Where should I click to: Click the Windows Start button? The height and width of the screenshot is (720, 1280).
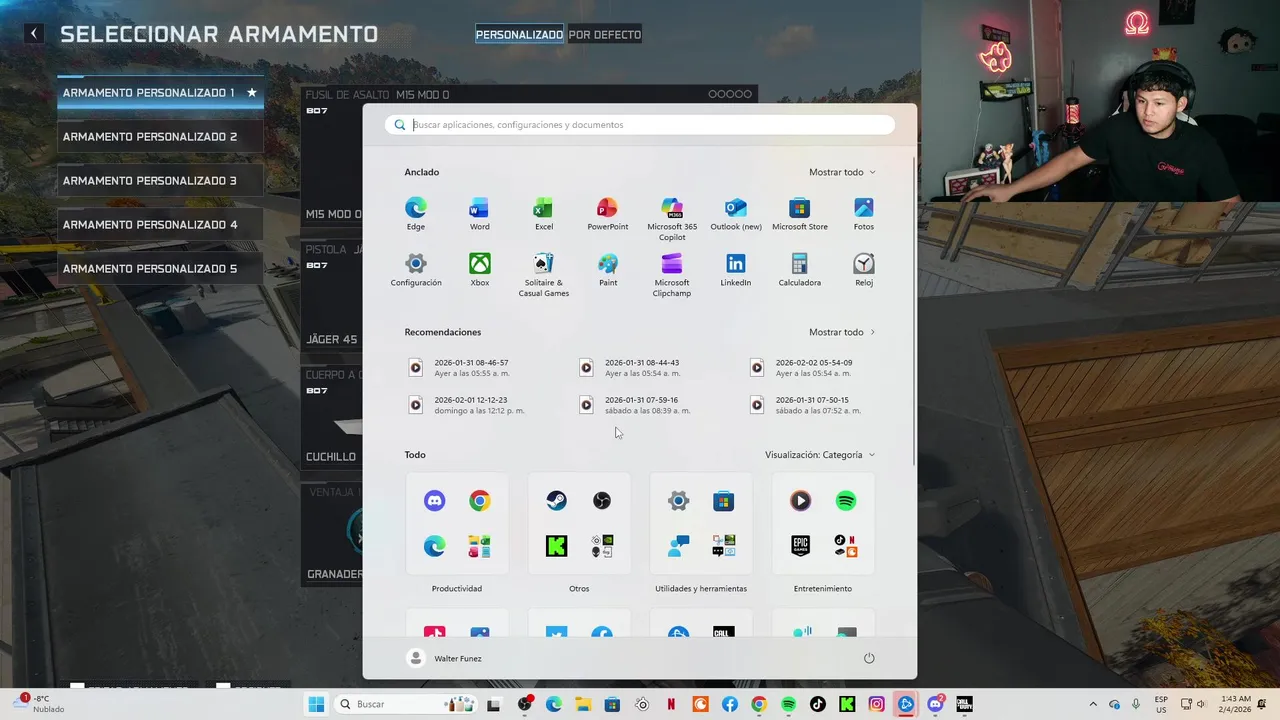click(x=316, y=704)
